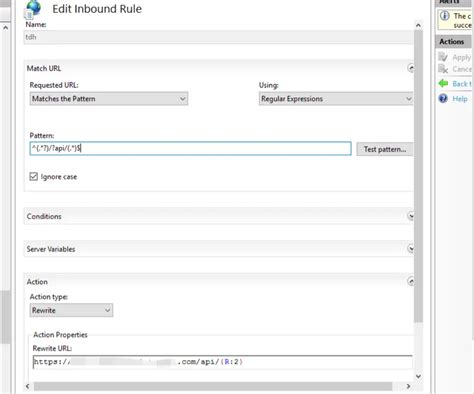Toggle the Ignore case checkbox
474x394 pixels.
pos(34,176)
